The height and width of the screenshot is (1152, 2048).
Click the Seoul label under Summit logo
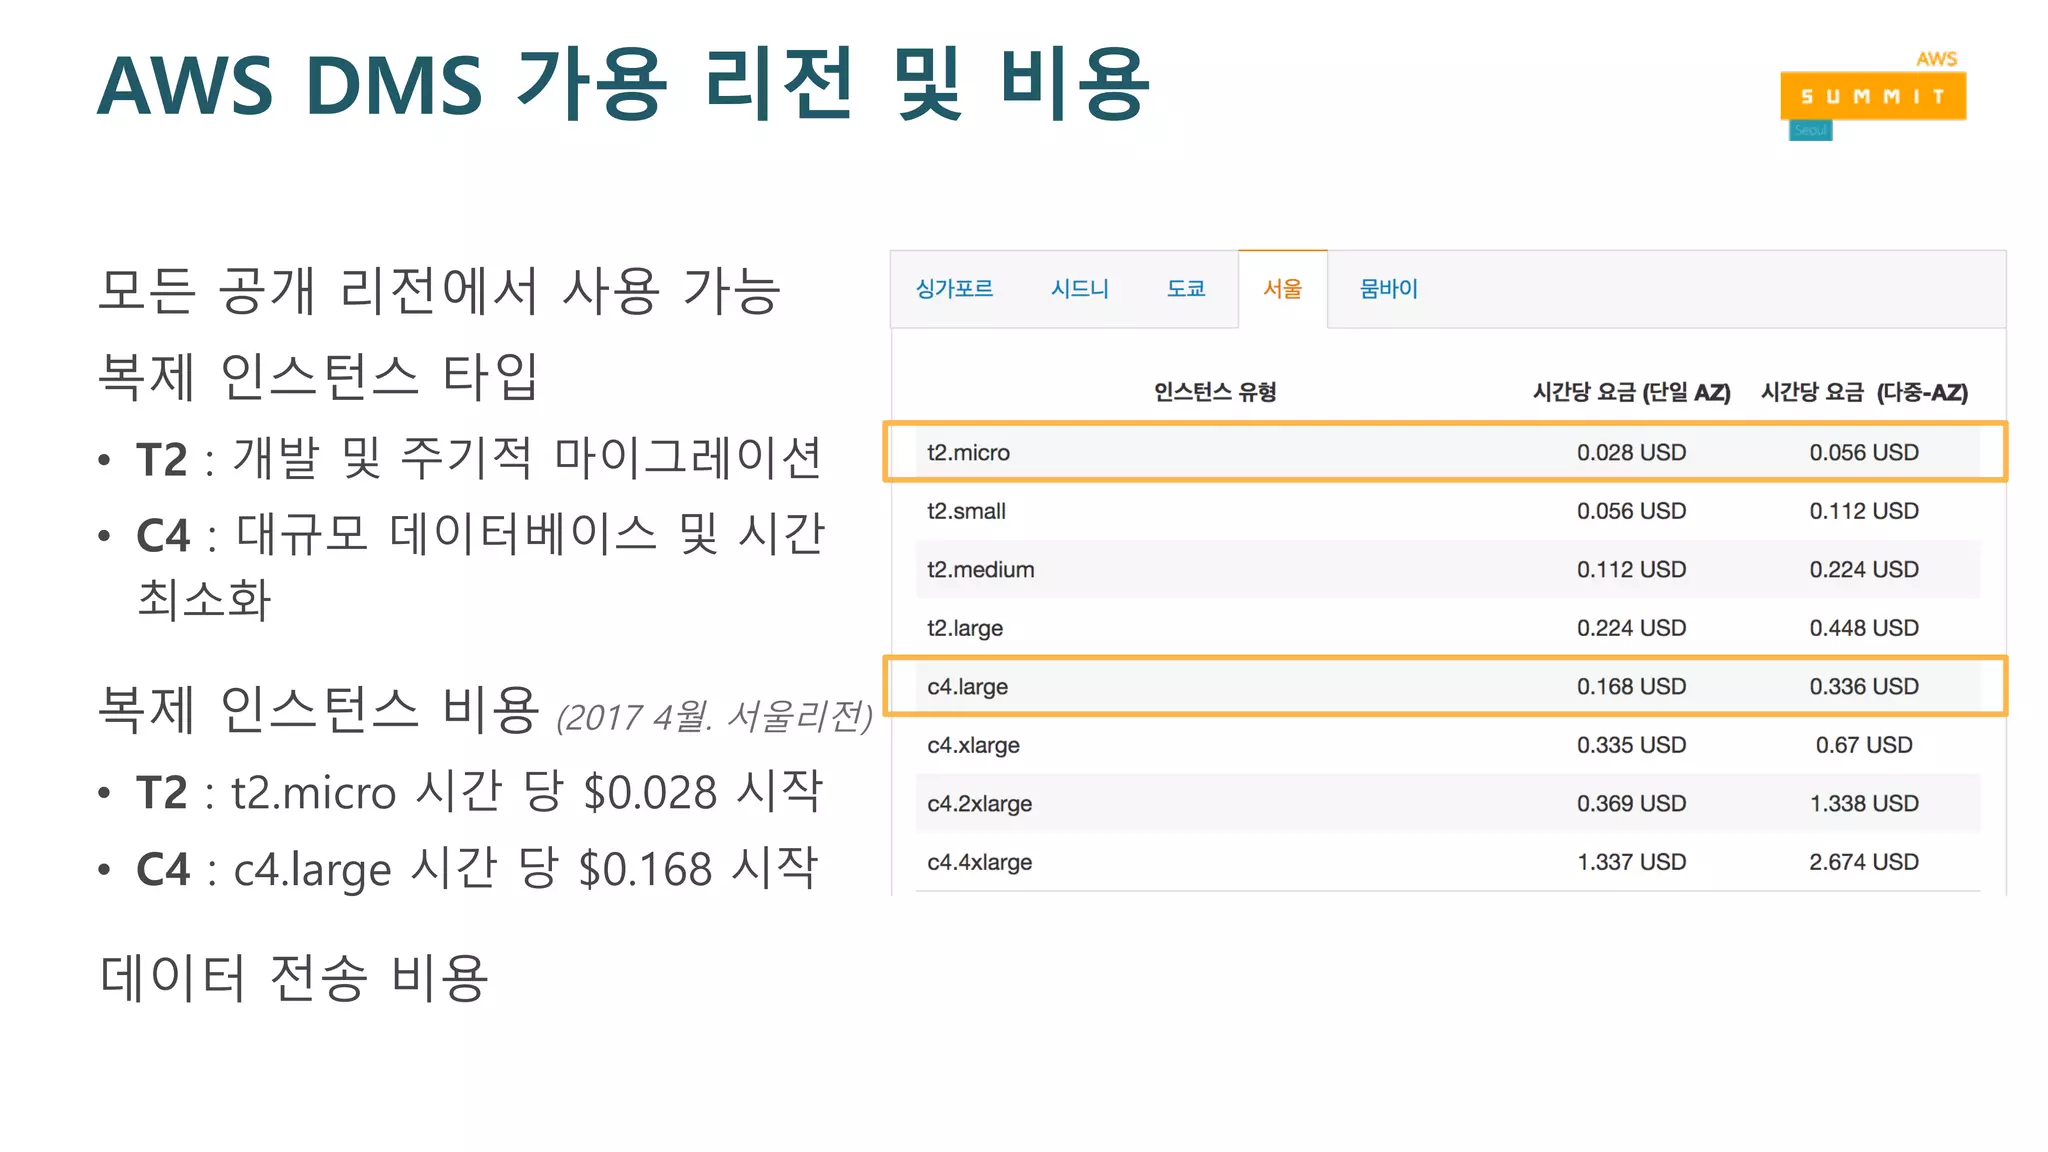click(1810, 131)
